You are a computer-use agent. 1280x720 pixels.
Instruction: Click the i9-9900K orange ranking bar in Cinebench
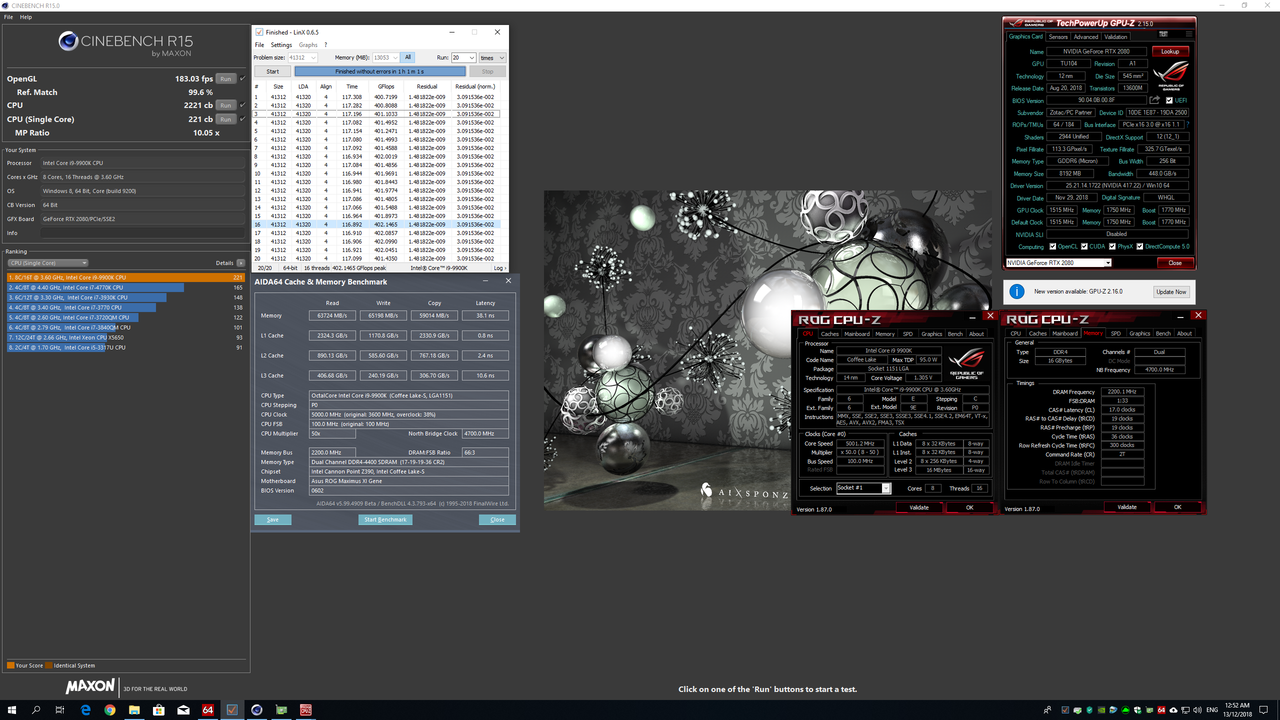tap(126, 277)
